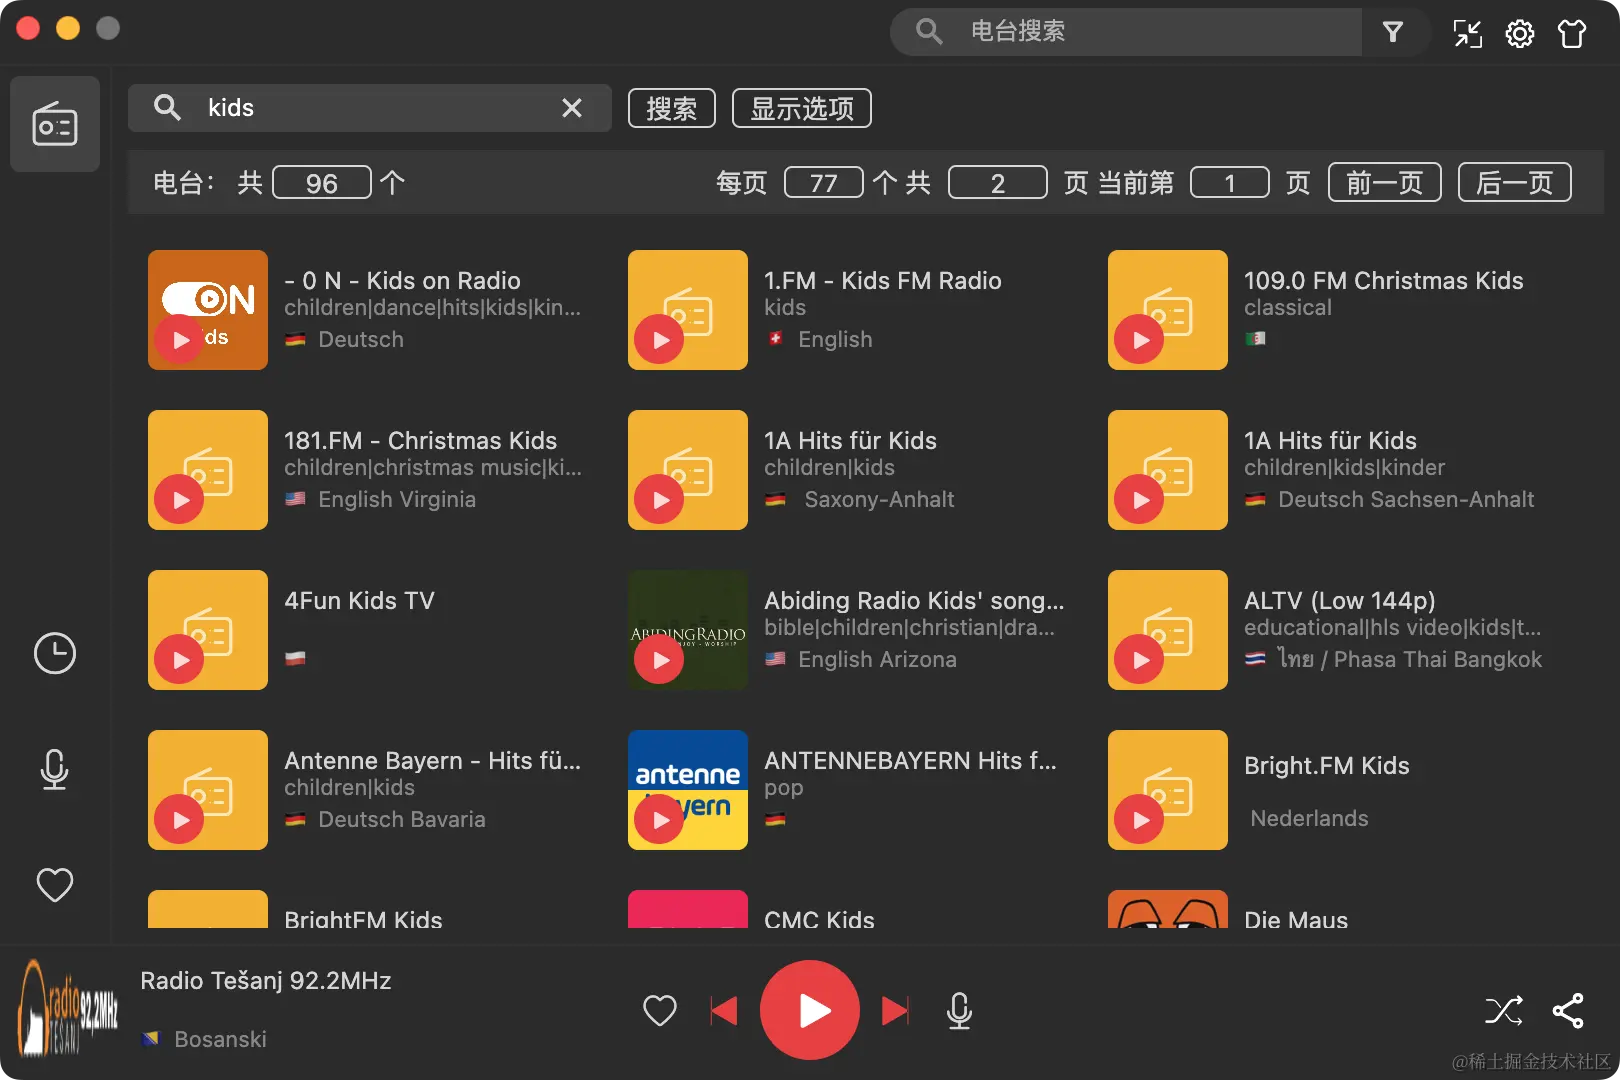Play 1A Hits für Kids Saxony-Anhalt
The height and width of the screenshot is (1080, 1620).
pos(660,499)
